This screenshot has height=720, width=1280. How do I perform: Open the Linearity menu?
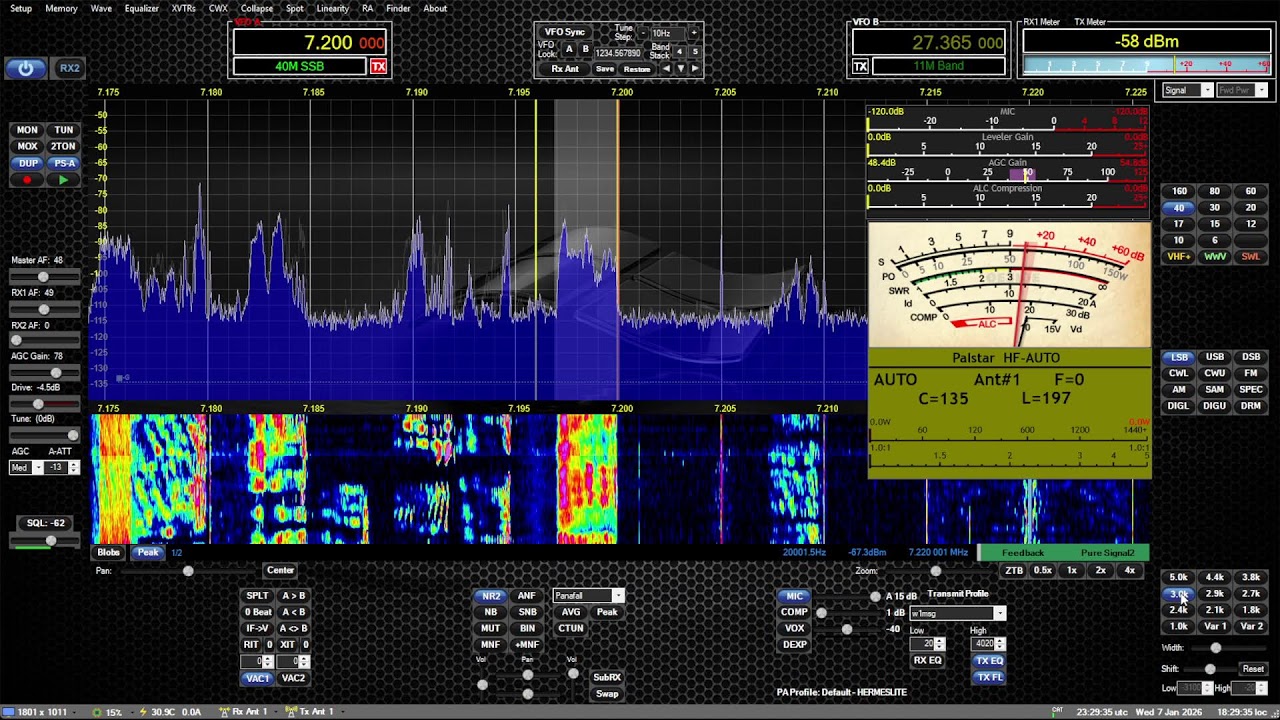[x=332, y=8]
